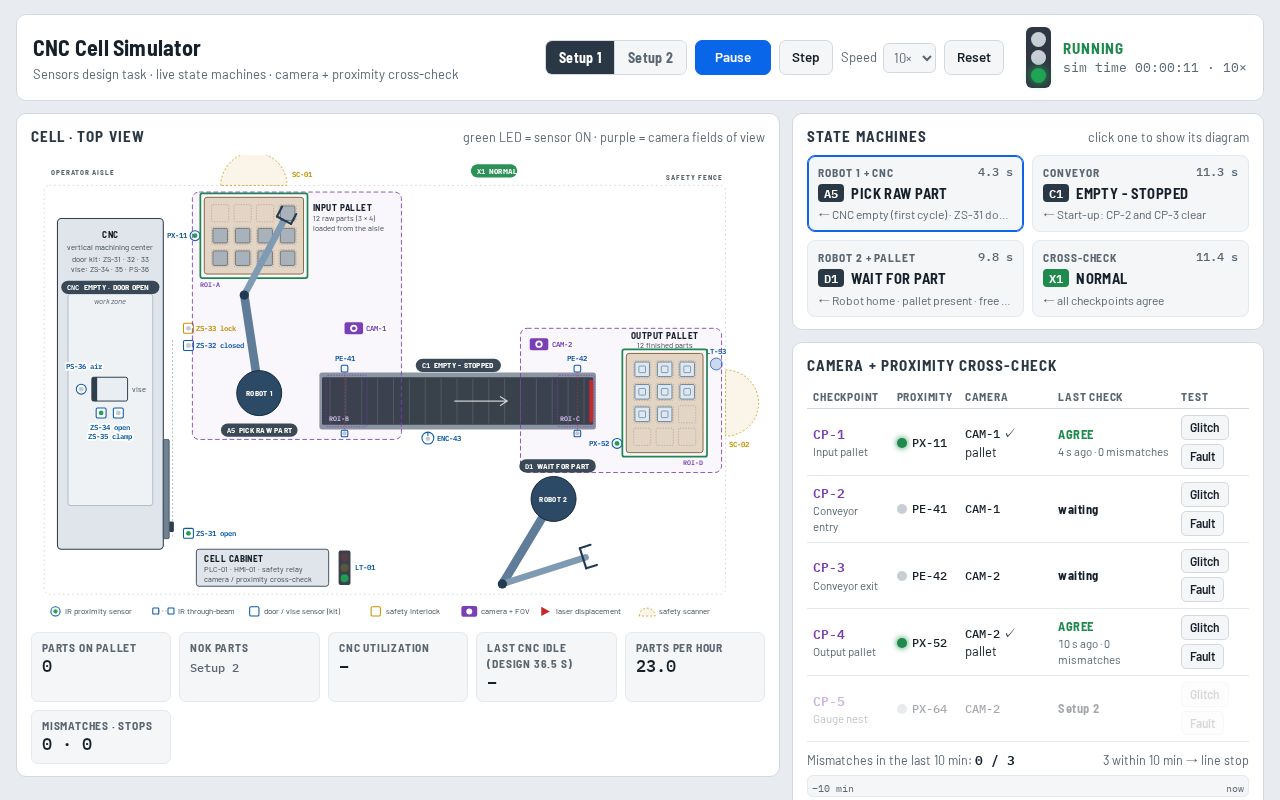Click the X1 NORMAL status badge
This screenshot has height=800, width=1280.
(x=494, y=171)
